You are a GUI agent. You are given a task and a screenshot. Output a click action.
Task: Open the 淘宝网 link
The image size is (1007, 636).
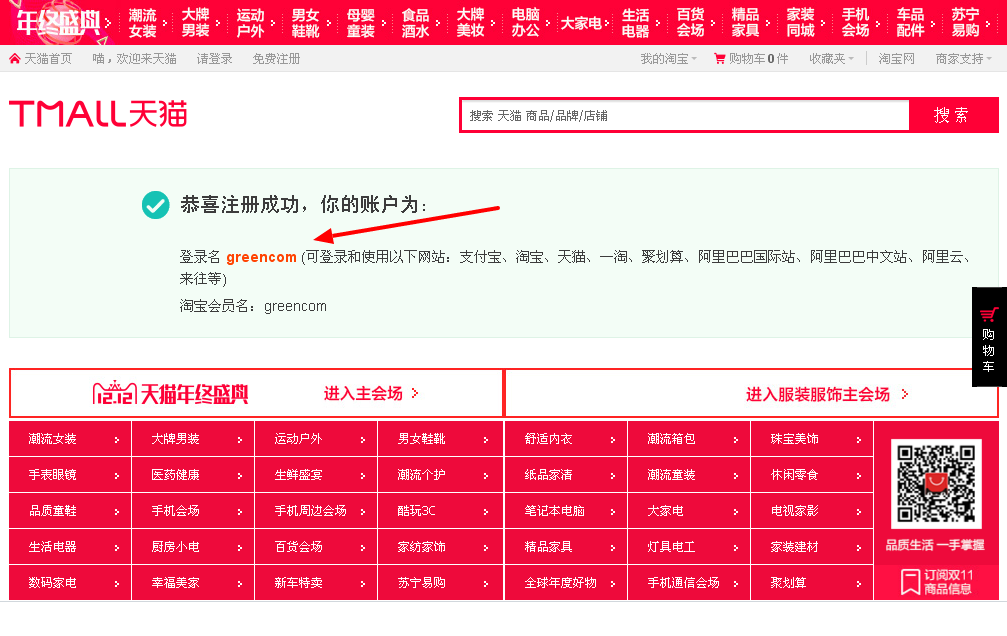coord(897,59)
